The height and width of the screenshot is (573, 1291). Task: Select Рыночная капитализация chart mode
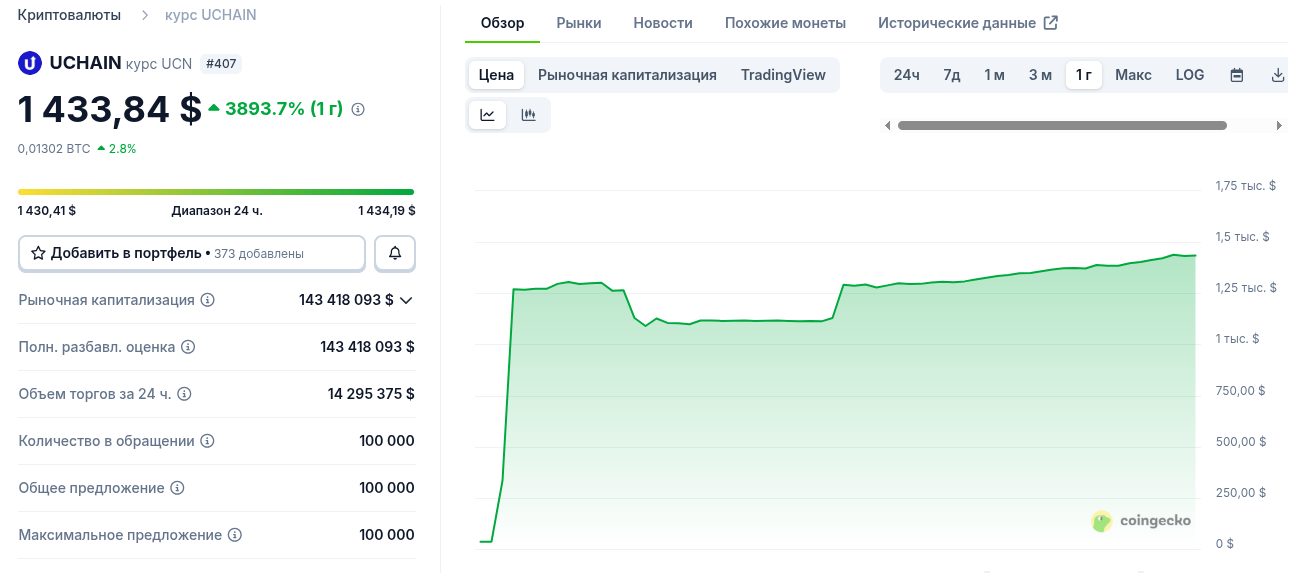(x=627, y=75)
